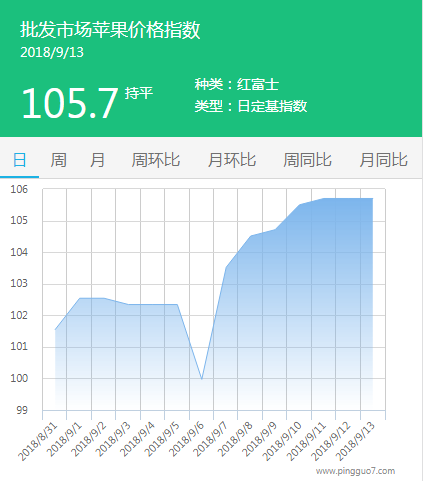Screen dimensions: 423x481
Task: Click the x-axis label 2018/9/6
Action: [x=186, y=439]
